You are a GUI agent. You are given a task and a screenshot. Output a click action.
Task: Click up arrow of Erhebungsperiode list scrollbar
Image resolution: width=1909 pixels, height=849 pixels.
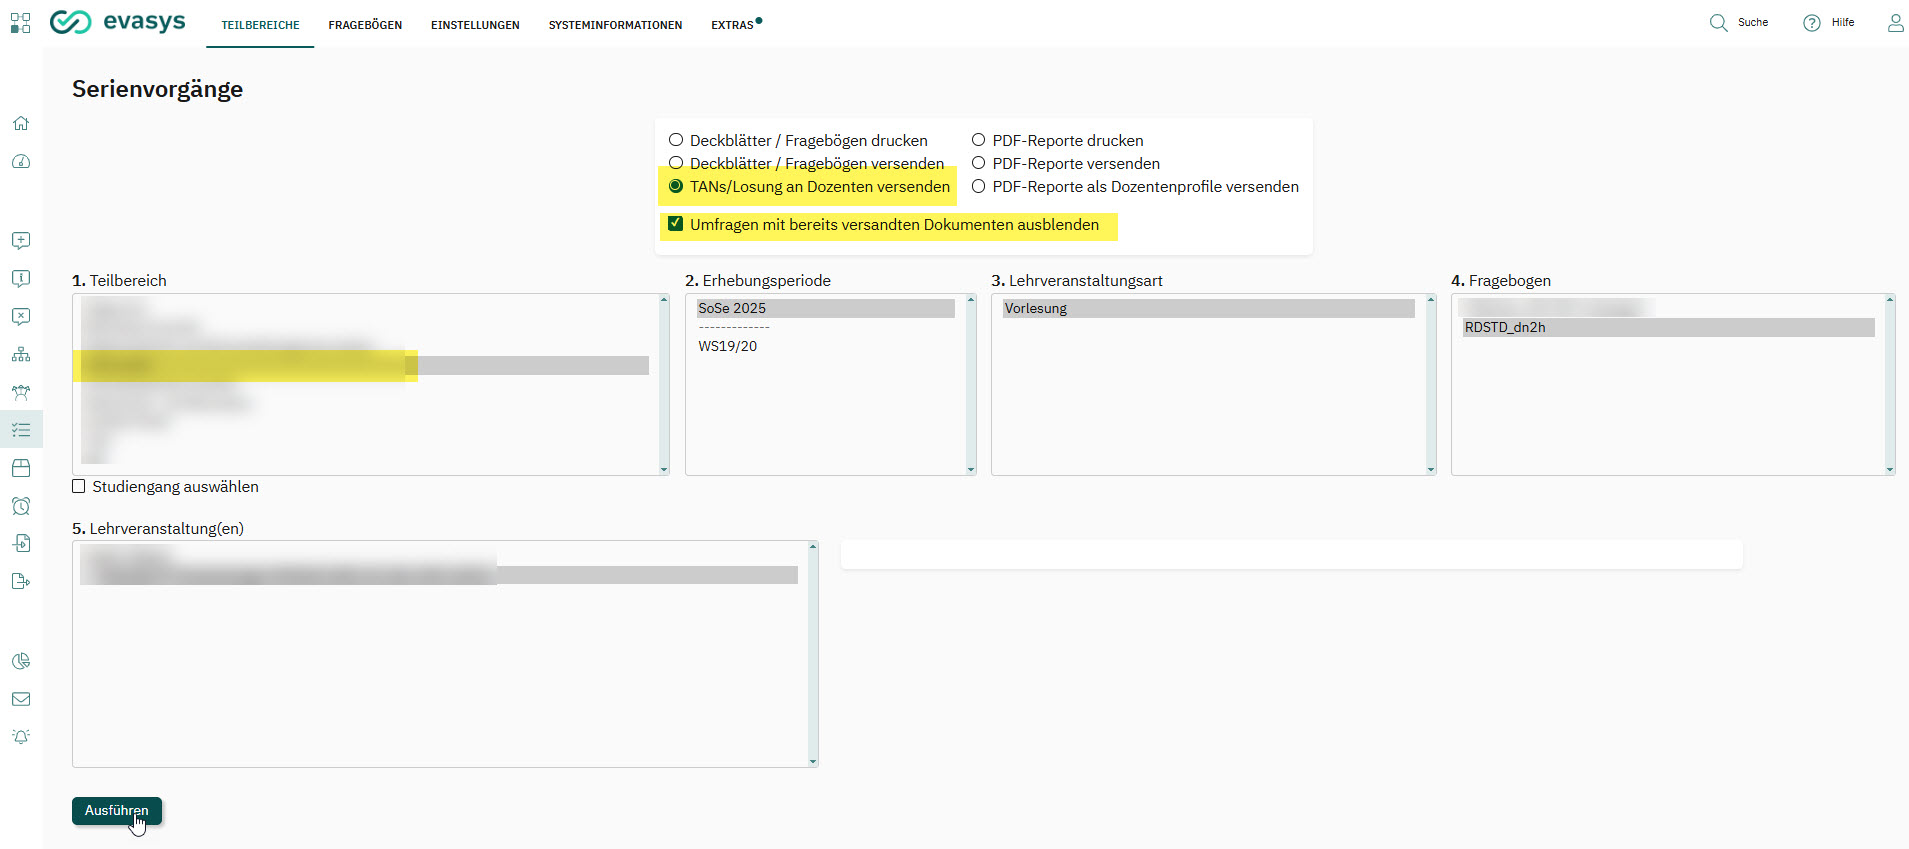coord(970,300)
